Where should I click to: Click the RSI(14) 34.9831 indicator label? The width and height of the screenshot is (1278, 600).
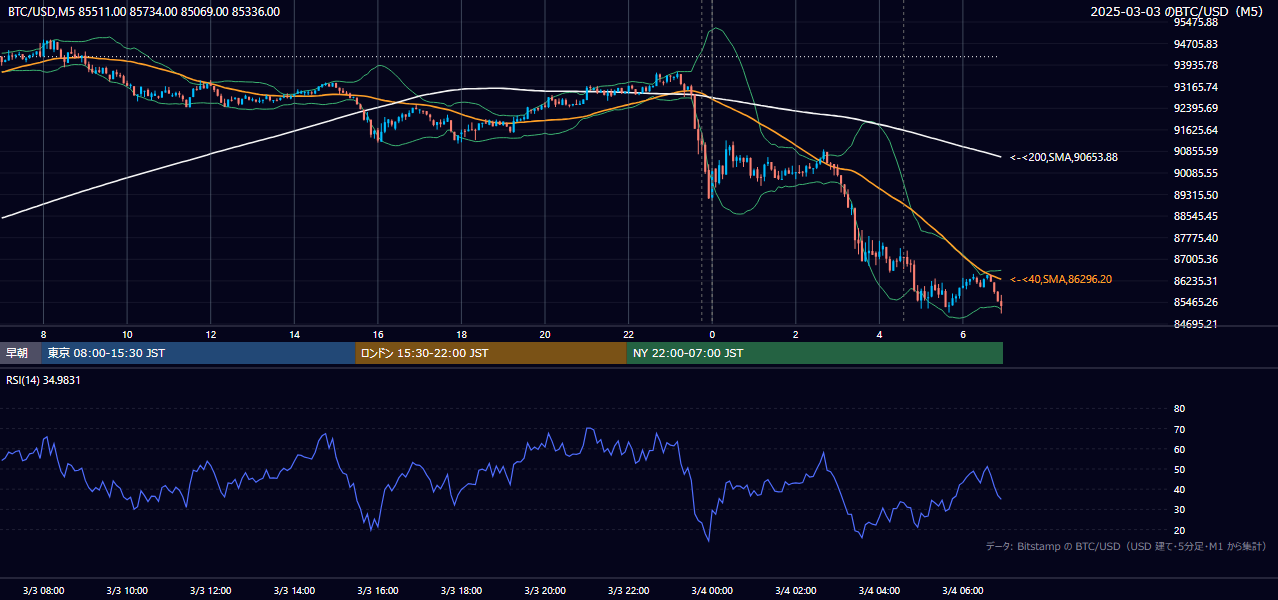43,380
